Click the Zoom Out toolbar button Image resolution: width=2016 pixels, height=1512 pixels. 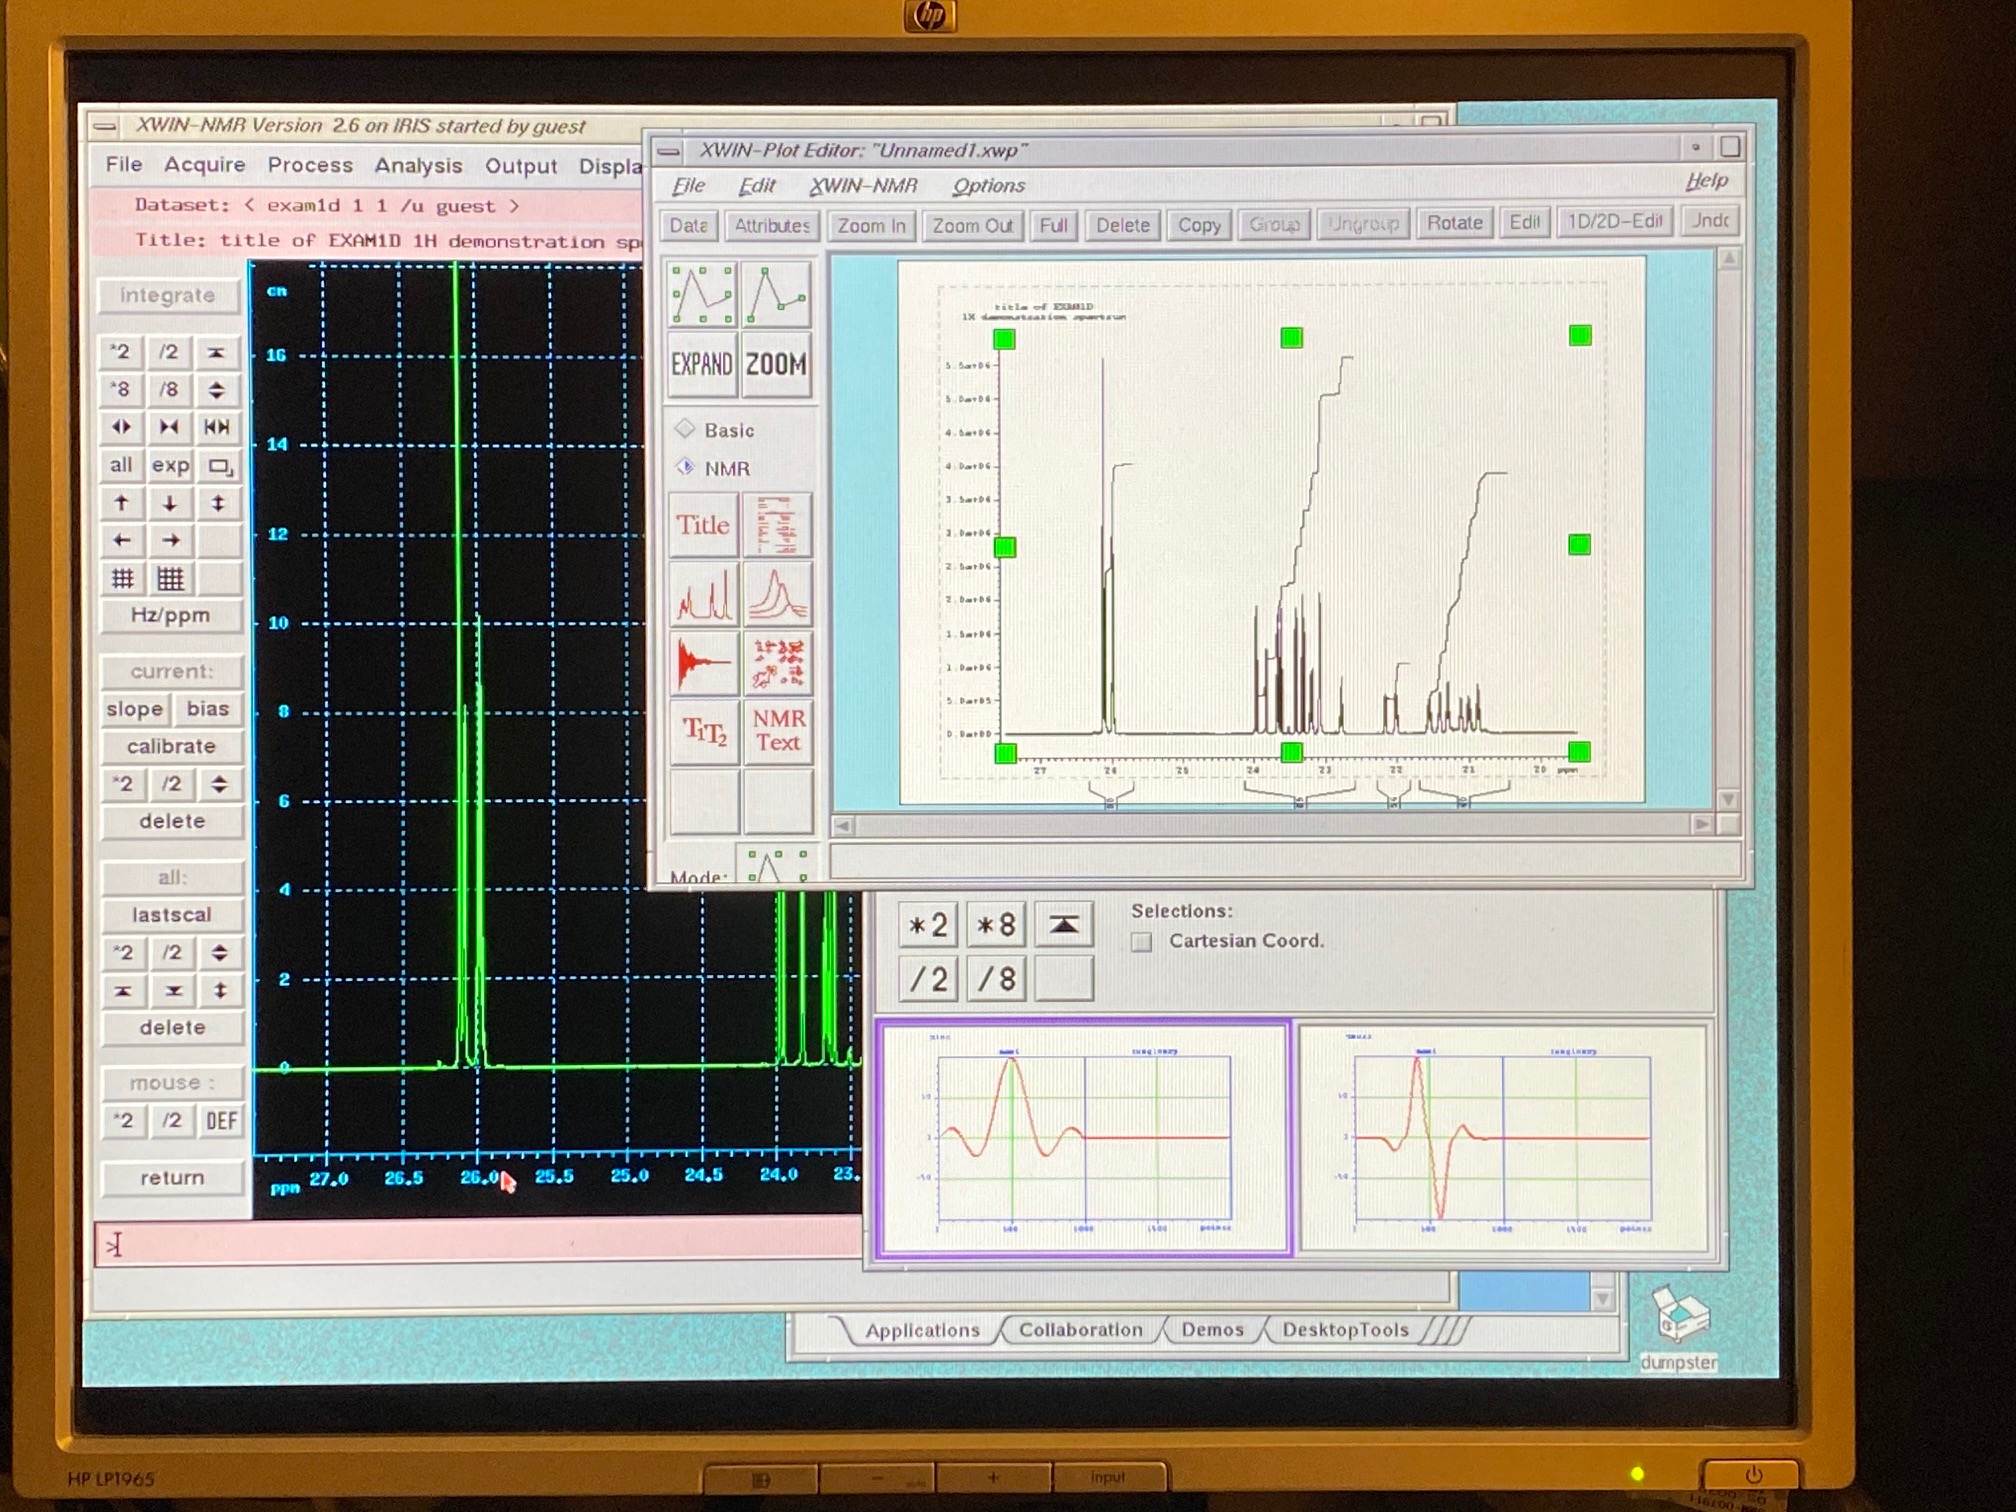coord(972,226)
